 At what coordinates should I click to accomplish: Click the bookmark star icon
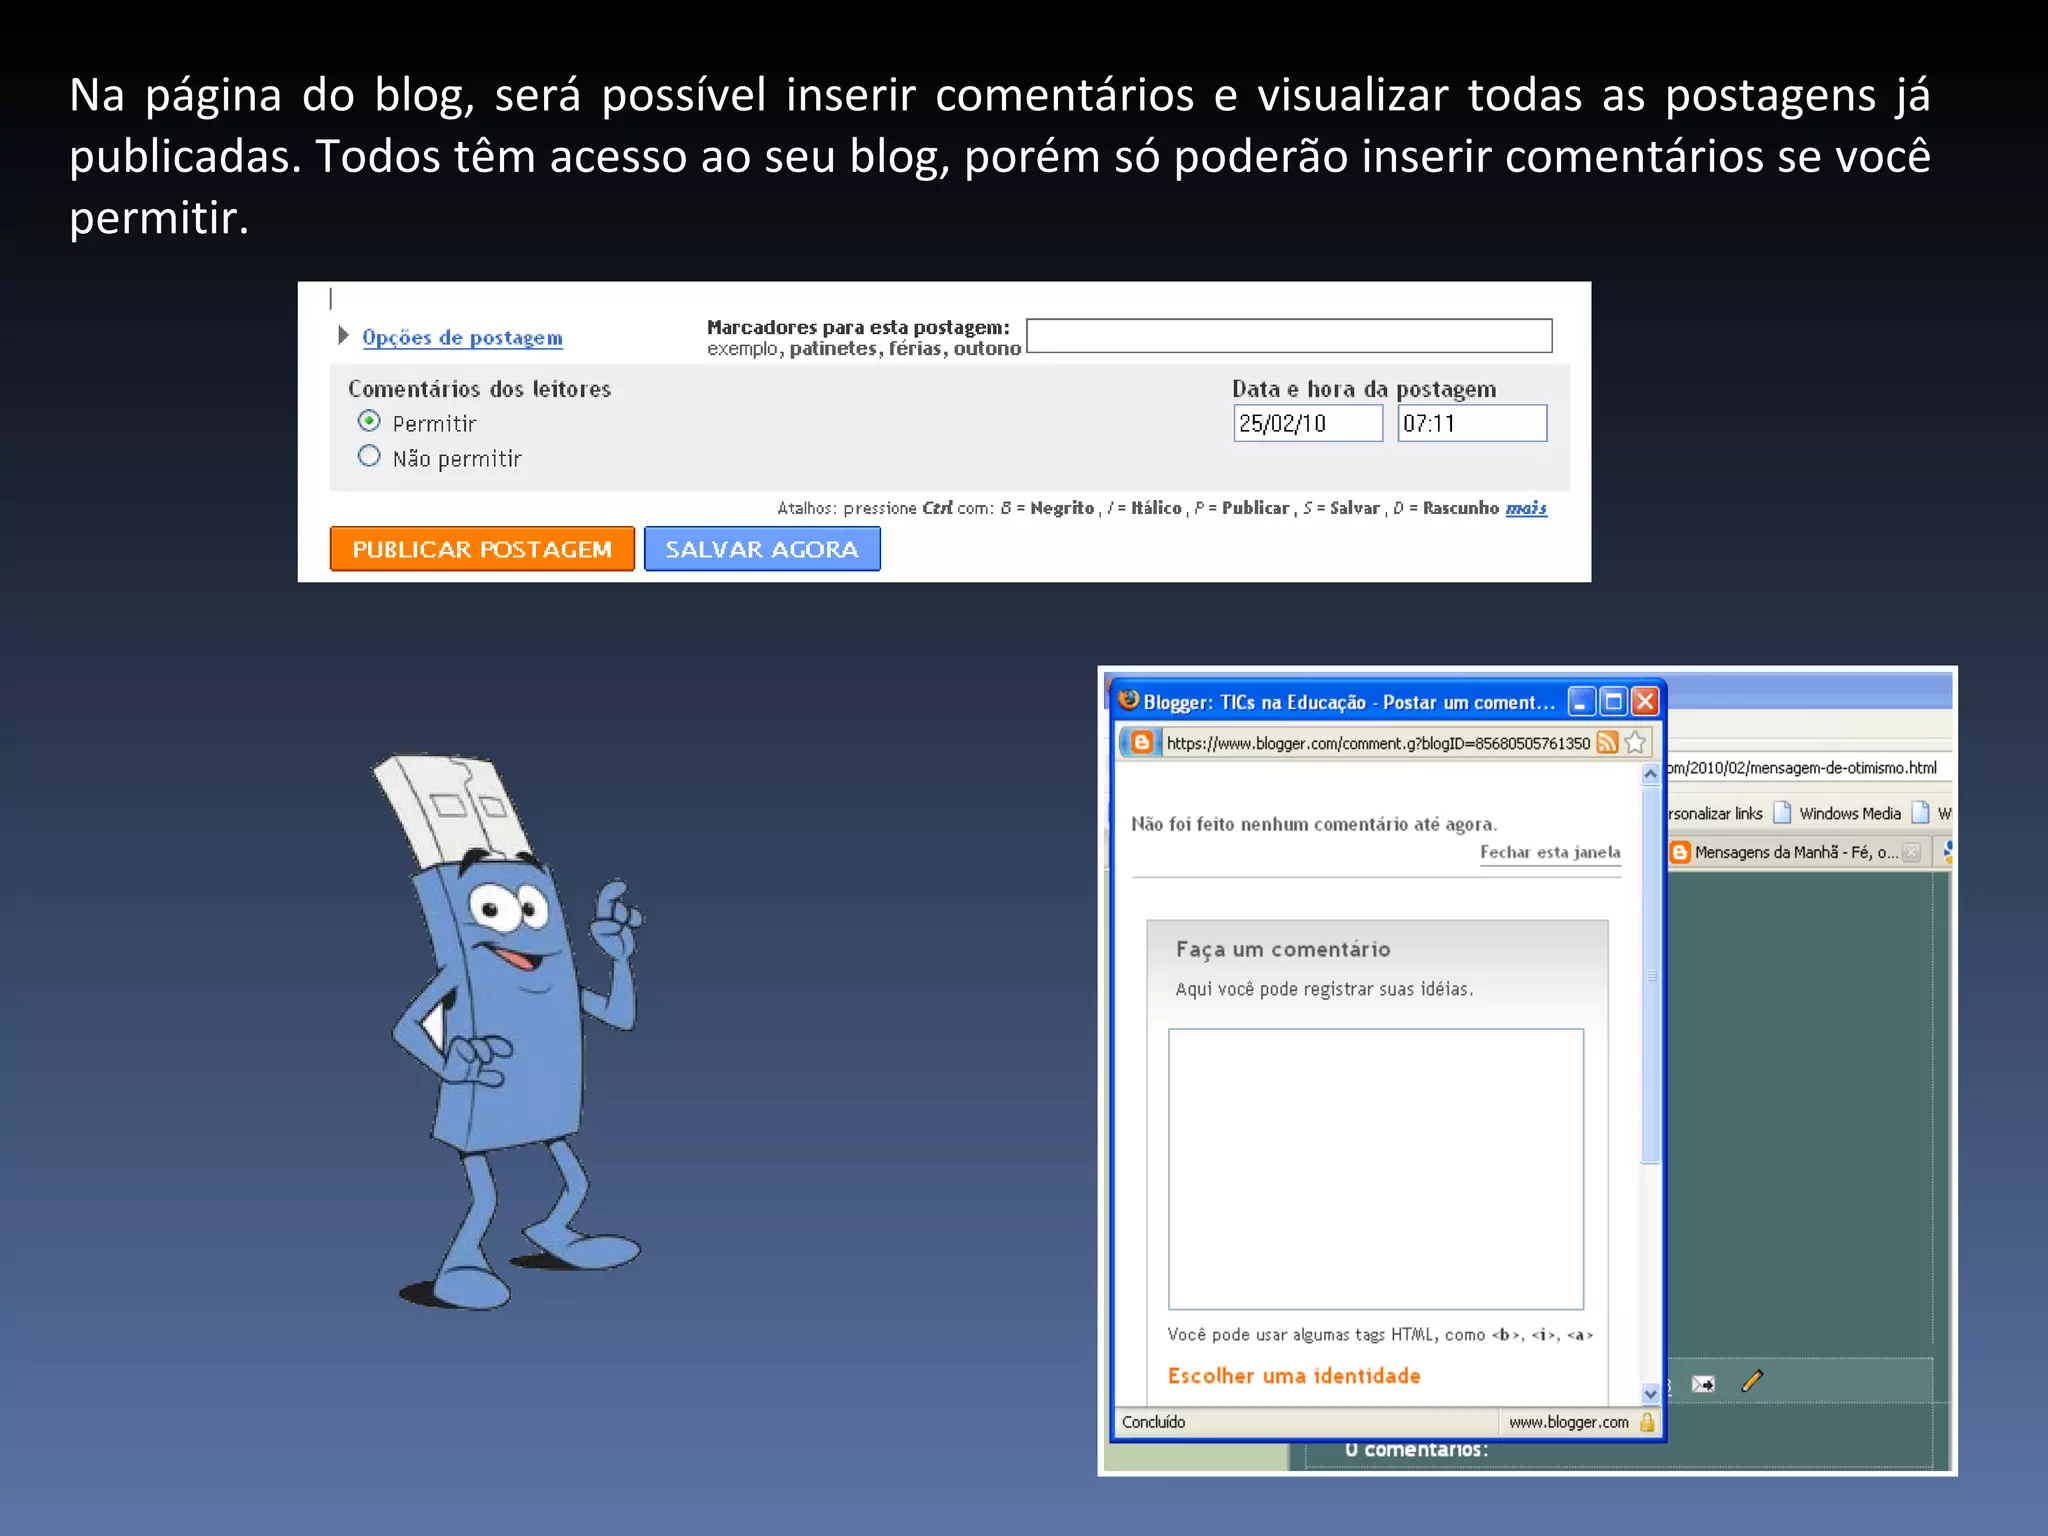click(x=1635, y=742)
